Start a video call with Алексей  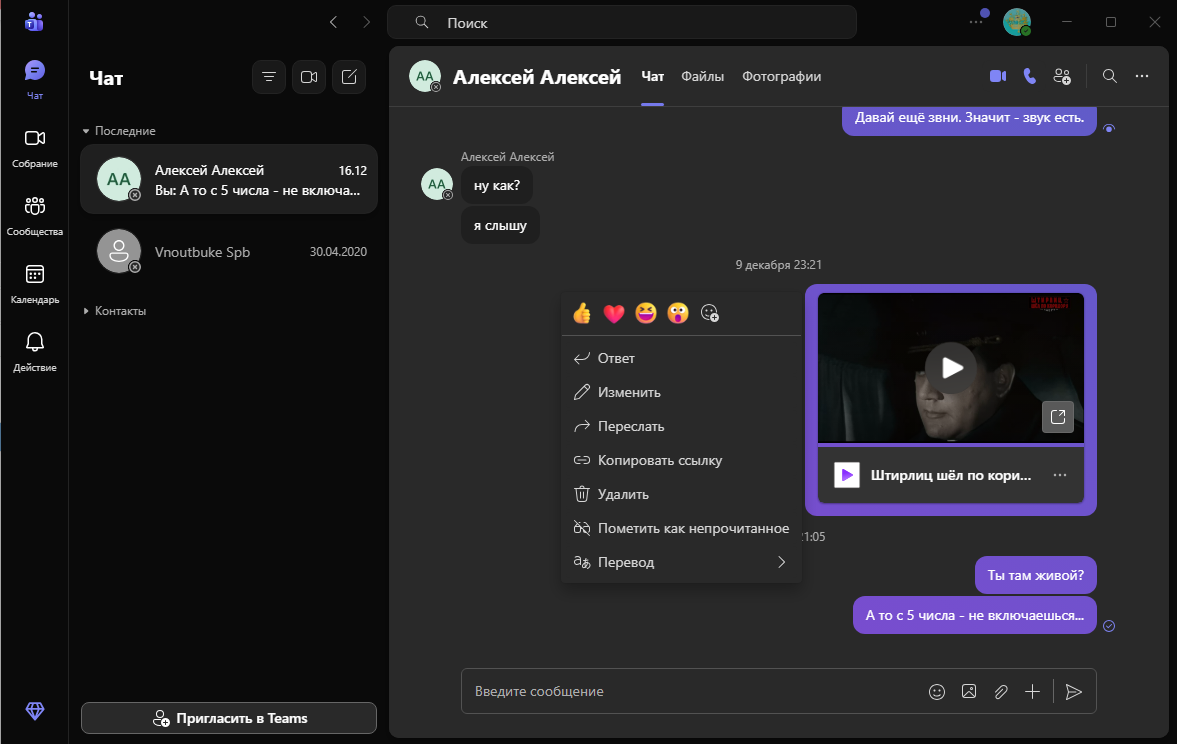point(997,76)
